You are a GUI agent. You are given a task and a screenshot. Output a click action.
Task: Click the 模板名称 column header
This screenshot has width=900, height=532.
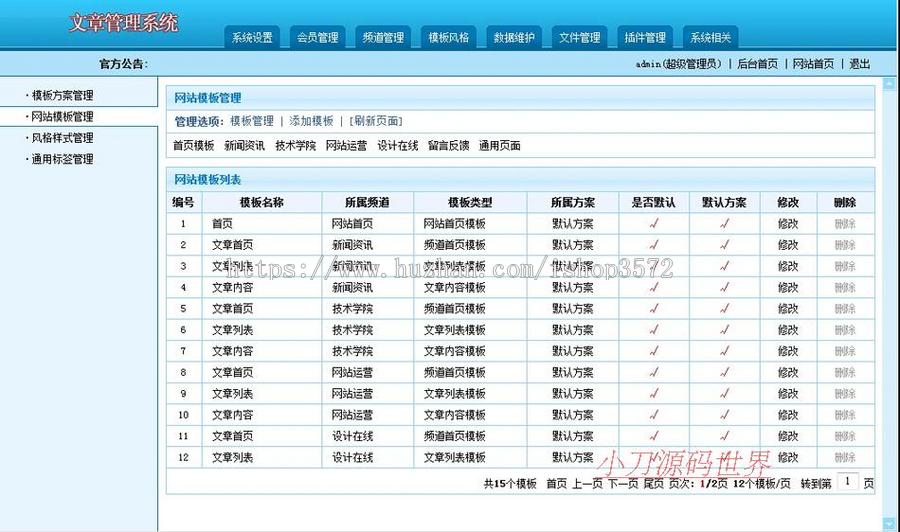262,203
